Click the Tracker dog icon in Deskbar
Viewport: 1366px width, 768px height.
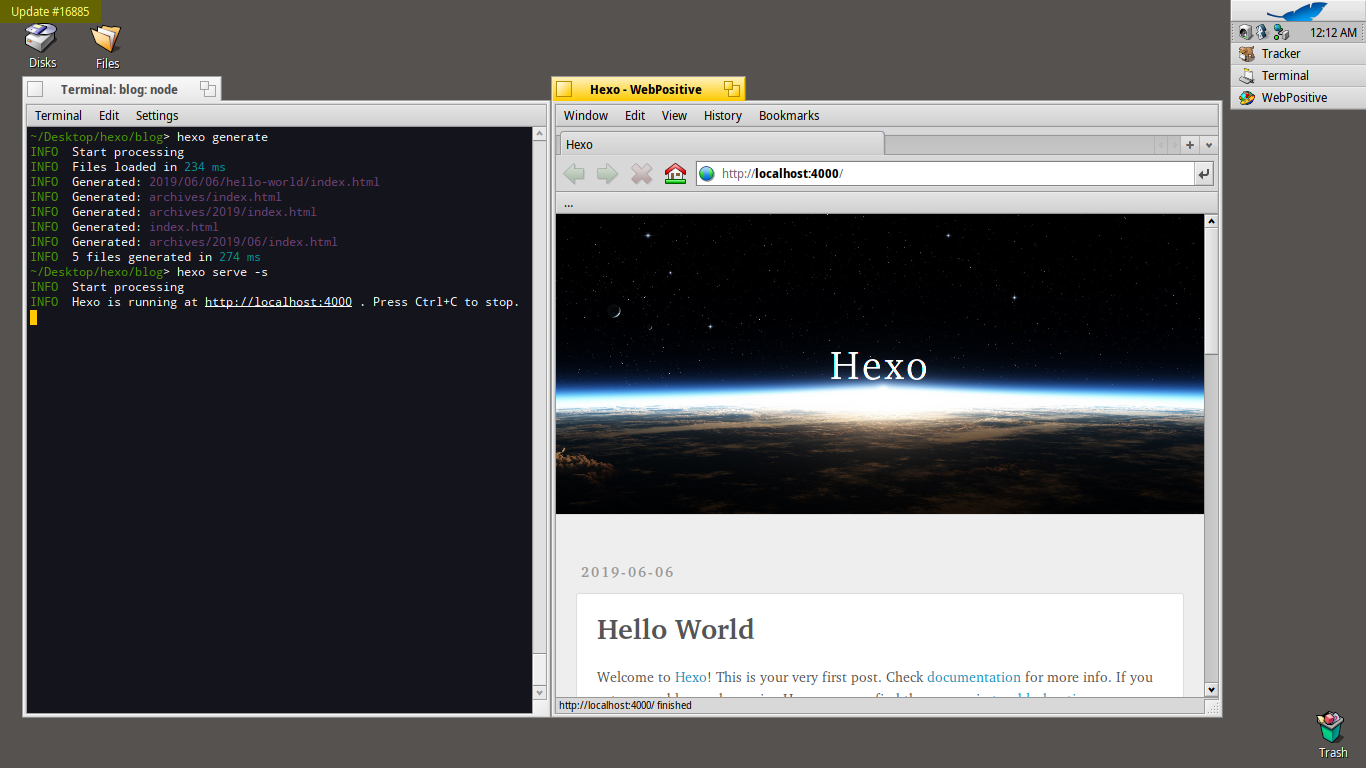click(x=1246, y=54)
